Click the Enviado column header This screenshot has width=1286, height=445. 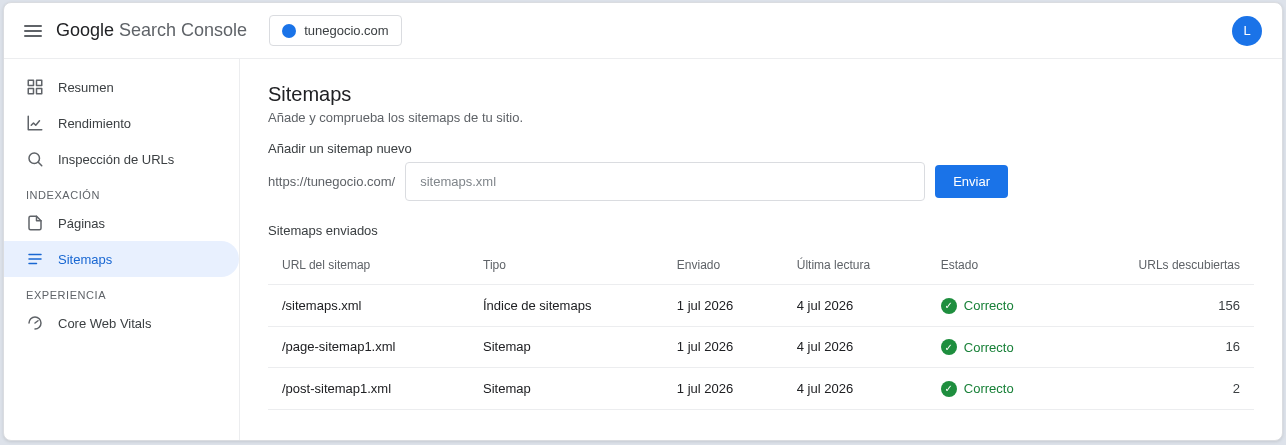[698, 265]
